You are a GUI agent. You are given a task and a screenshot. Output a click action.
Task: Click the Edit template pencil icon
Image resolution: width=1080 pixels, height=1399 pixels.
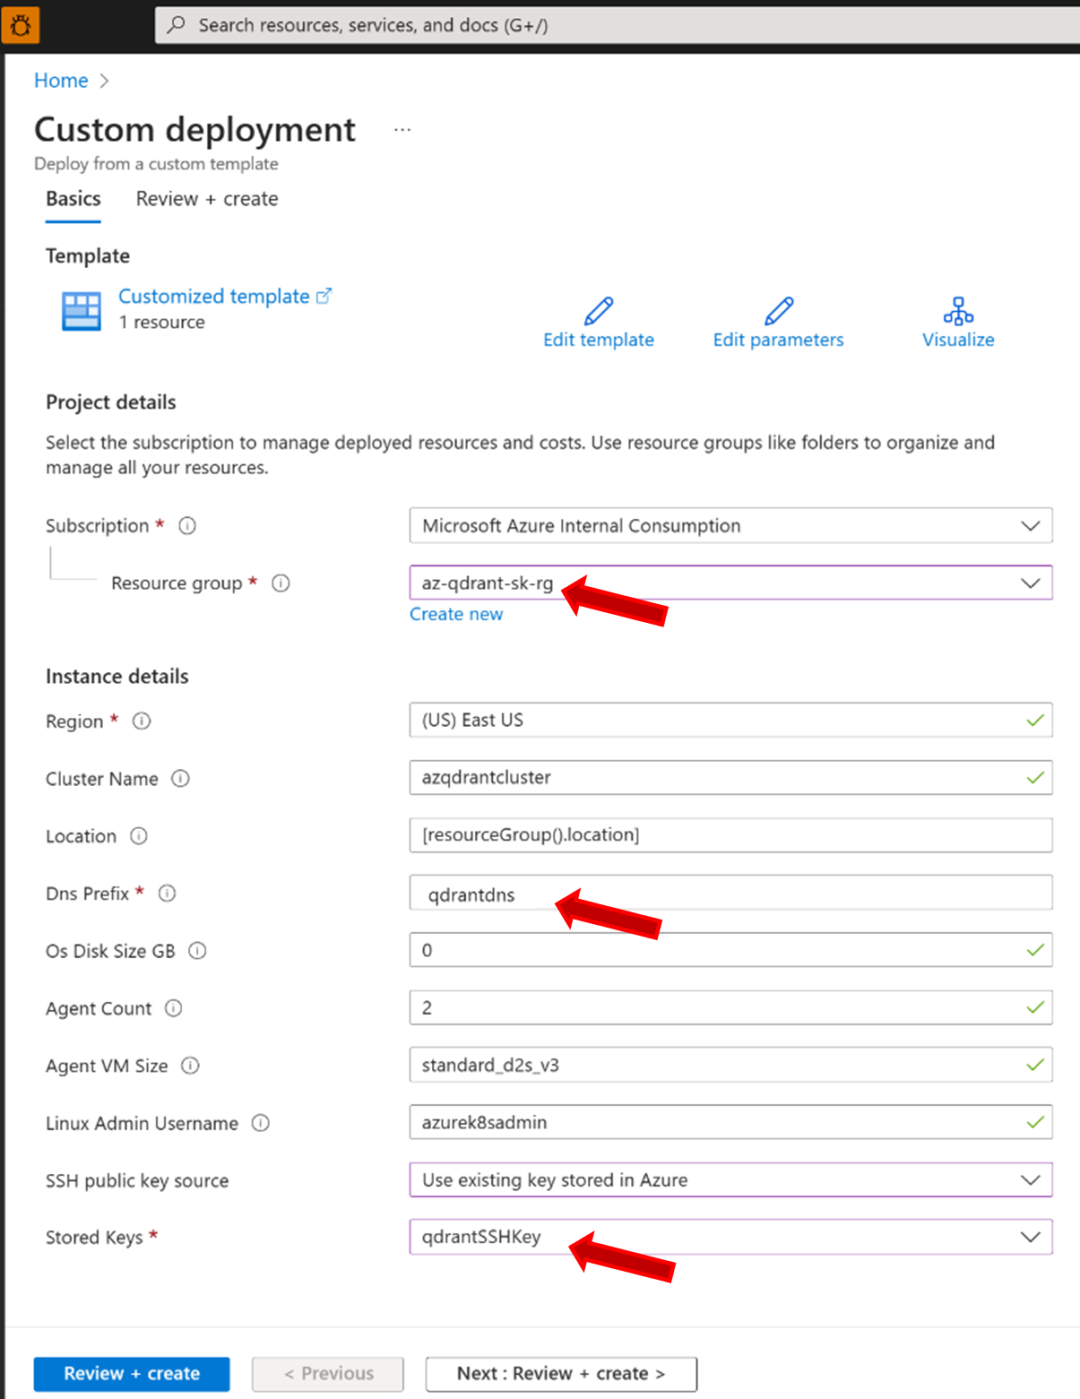tap(598, 311)
